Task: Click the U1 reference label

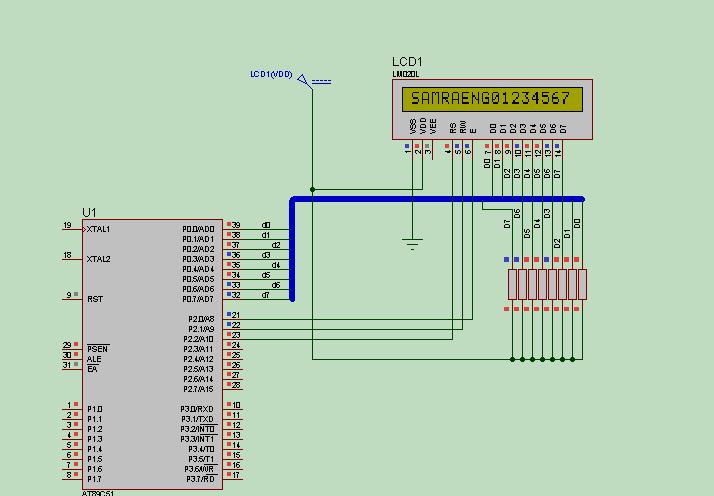Action: pyautogui.click(x=89, y=213)
